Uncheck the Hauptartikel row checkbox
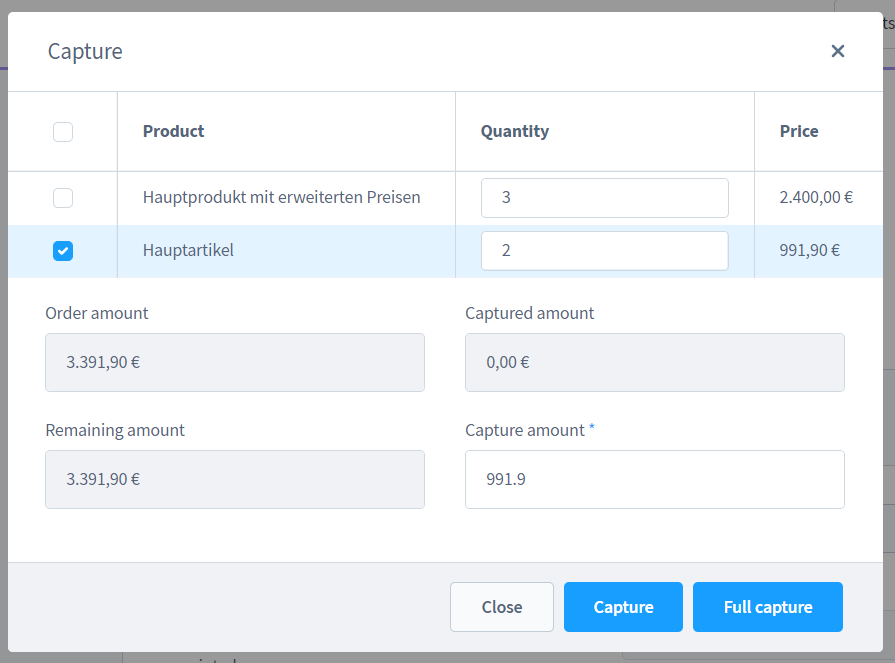895x663 pixels. tap(63, 251)
